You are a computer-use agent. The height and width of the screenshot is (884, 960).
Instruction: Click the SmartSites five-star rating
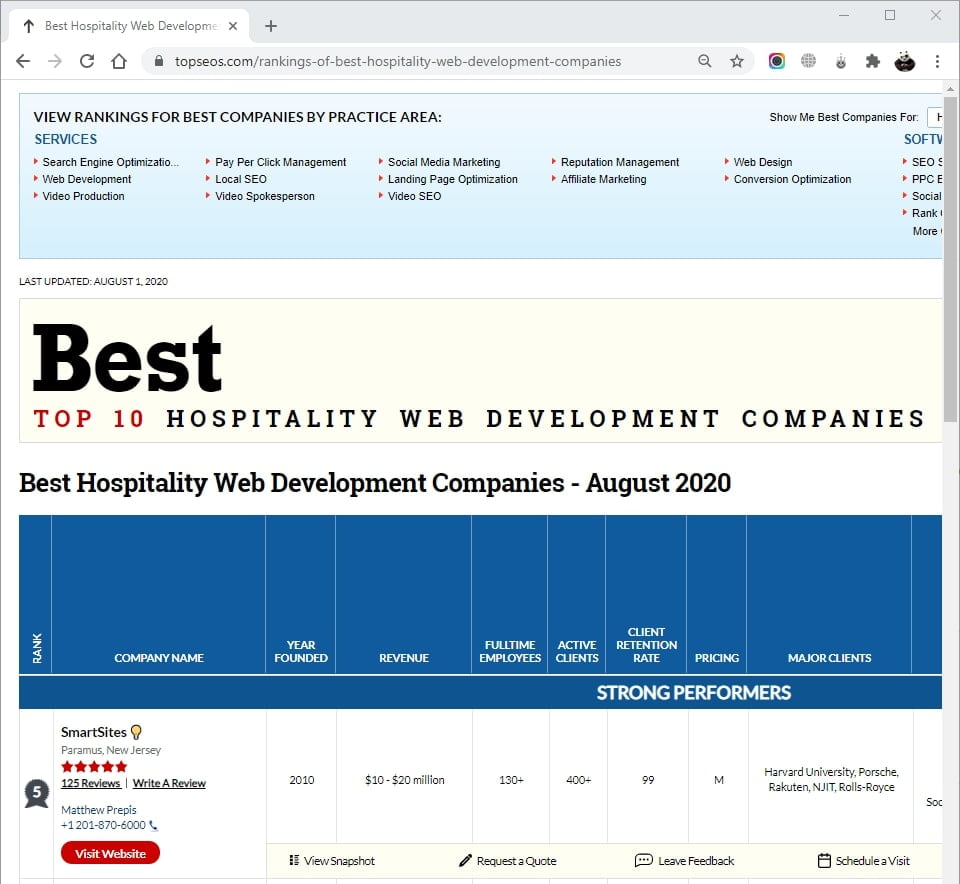pyautogui.click(x=94, y=766)
